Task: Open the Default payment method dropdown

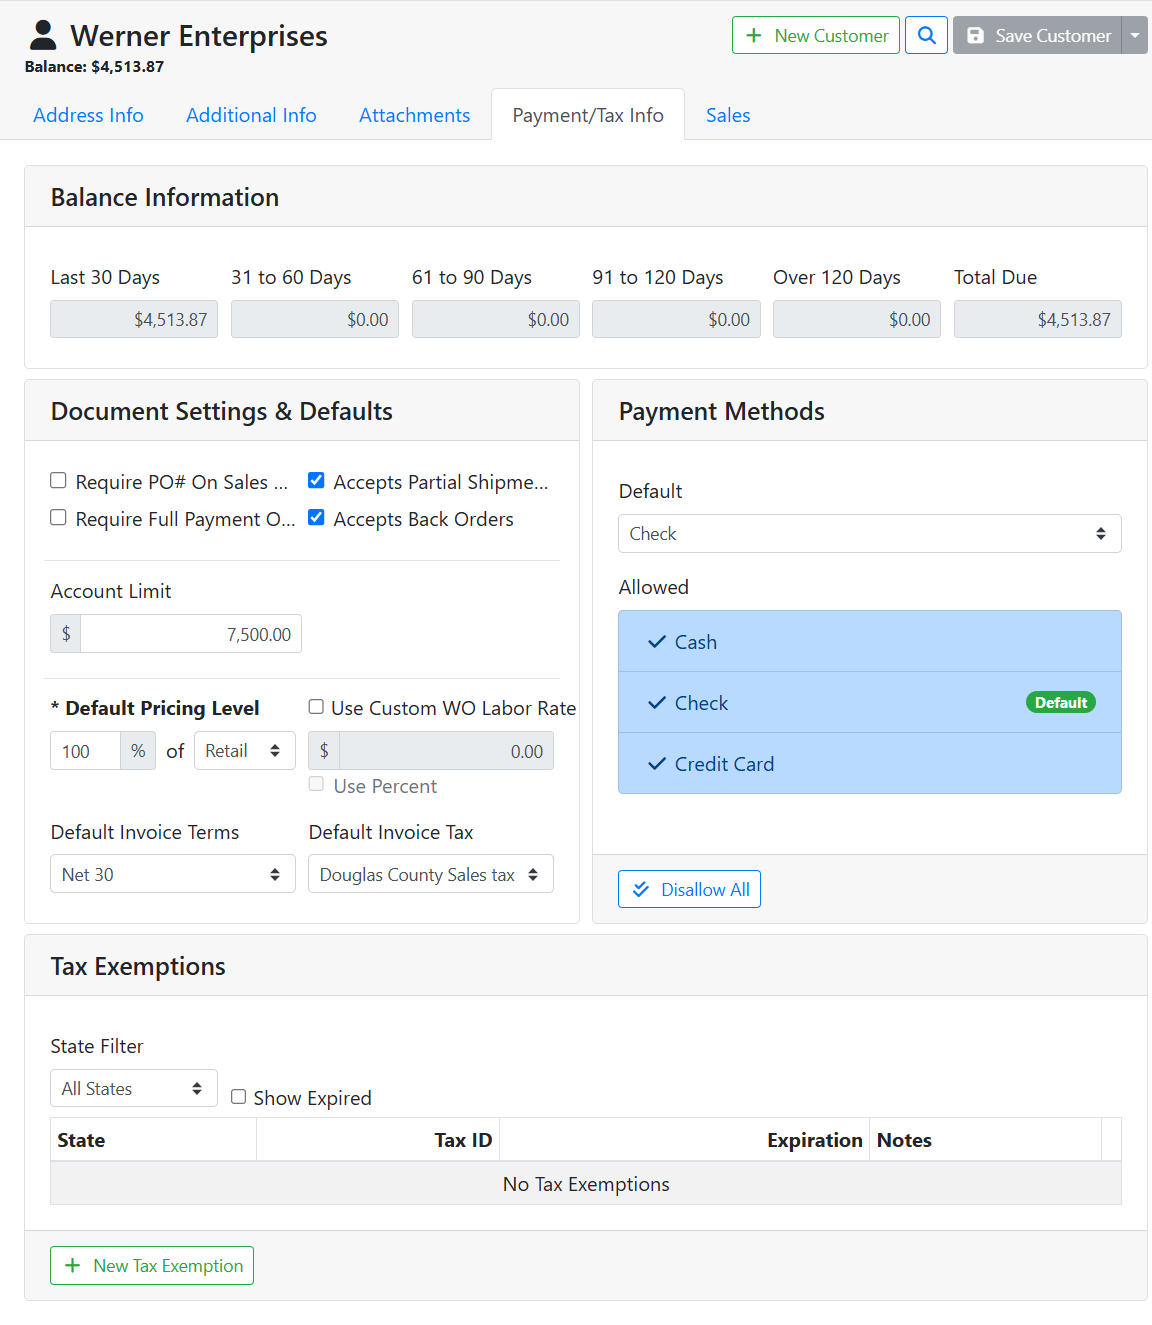Action: pos(869,534)
